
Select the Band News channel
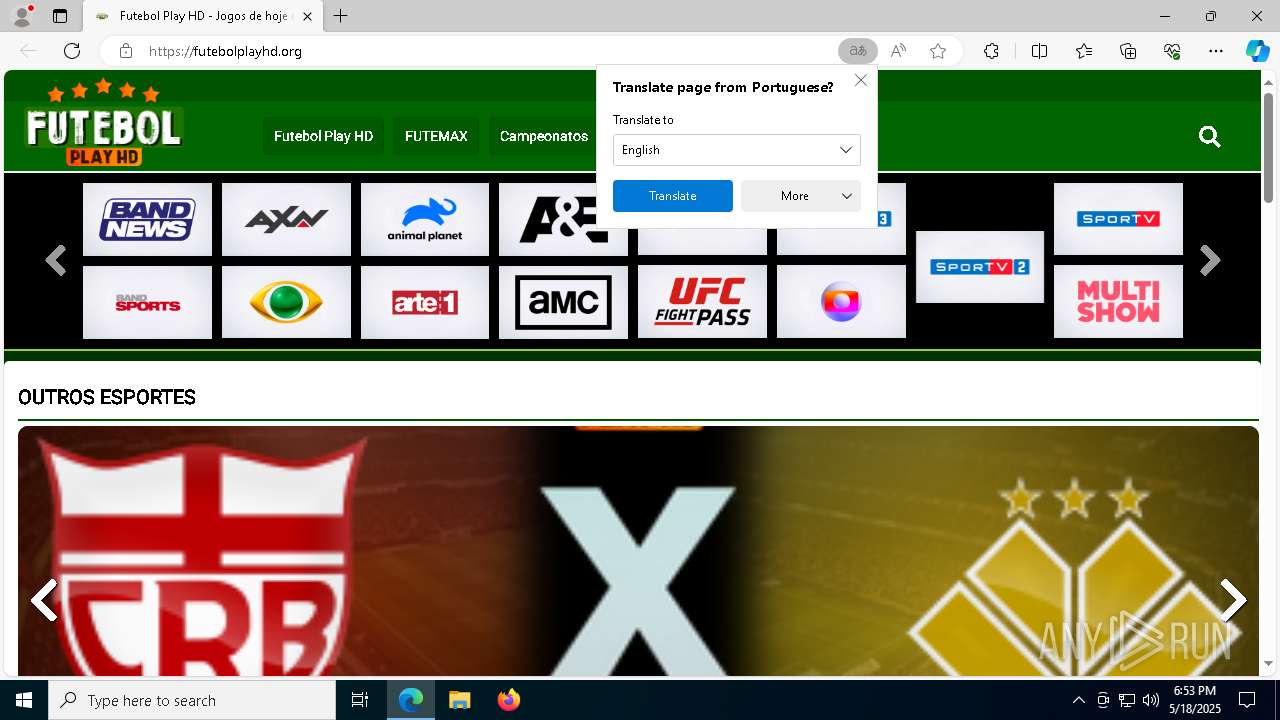(147, 219)
